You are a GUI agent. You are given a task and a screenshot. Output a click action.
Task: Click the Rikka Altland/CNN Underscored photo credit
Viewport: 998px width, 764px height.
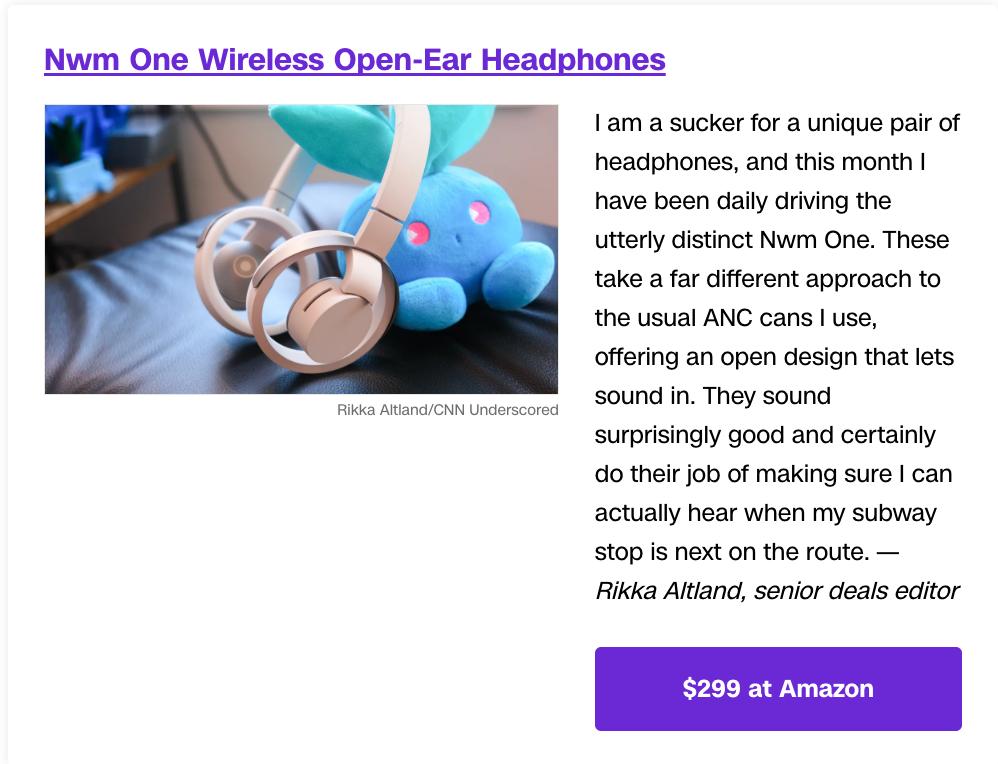pos(447,410)
